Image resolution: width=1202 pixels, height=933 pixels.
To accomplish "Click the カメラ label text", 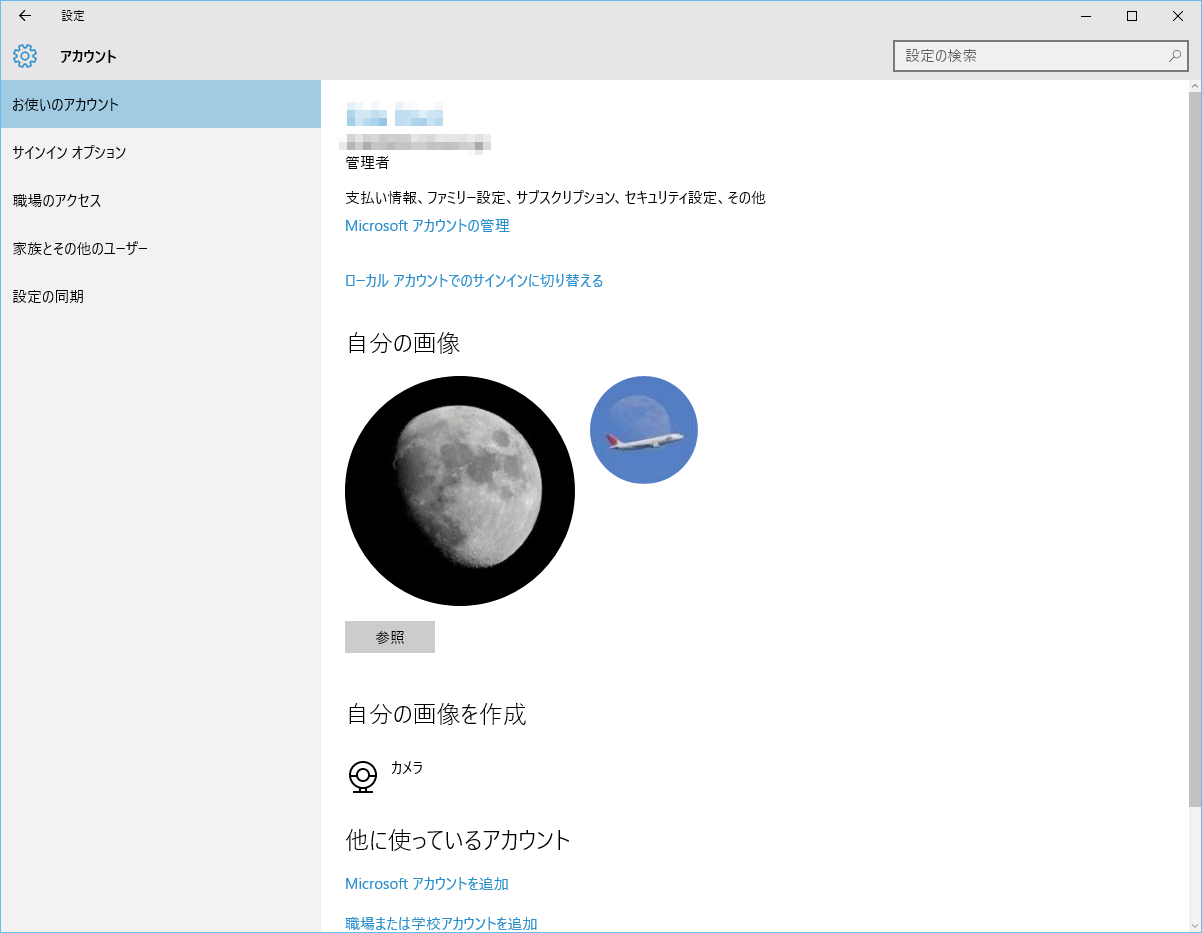I will (407, 768).
